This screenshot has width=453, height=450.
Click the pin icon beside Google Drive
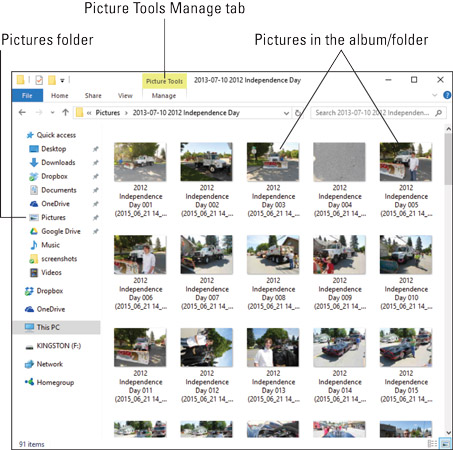click(x=96, y=231)
